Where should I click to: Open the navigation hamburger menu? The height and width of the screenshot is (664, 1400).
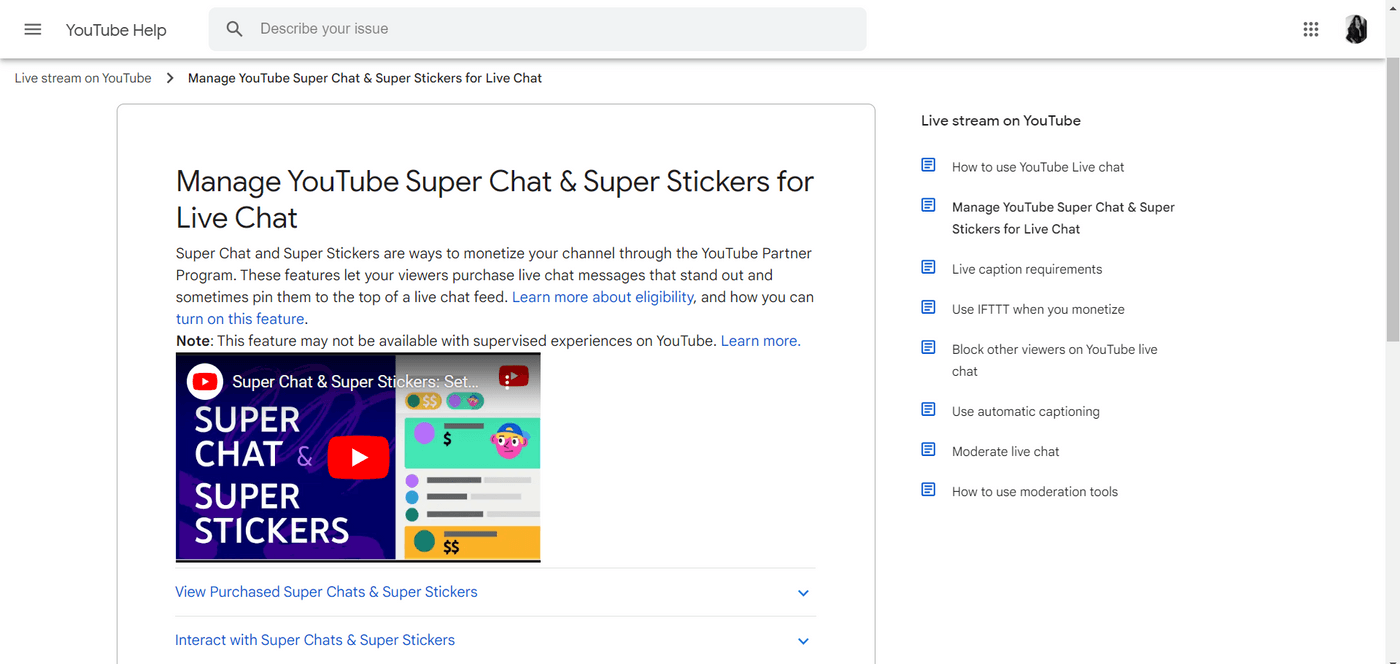click(32, 29)
